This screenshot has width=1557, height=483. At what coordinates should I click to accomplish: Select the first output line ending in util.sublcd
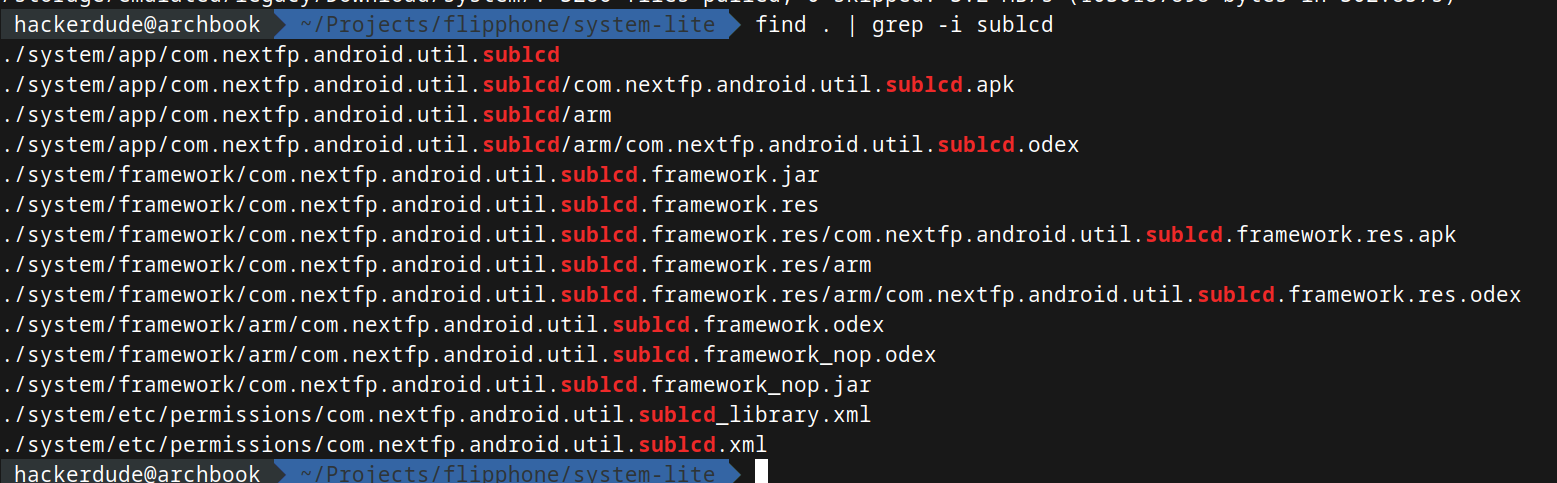click(x=281, y=55)
